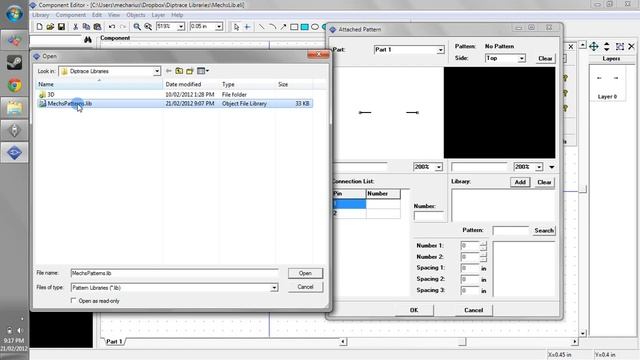Screen dimensions: 640x360
Task: Click the Clear button next to Side
Action: (x=545, y=58)
